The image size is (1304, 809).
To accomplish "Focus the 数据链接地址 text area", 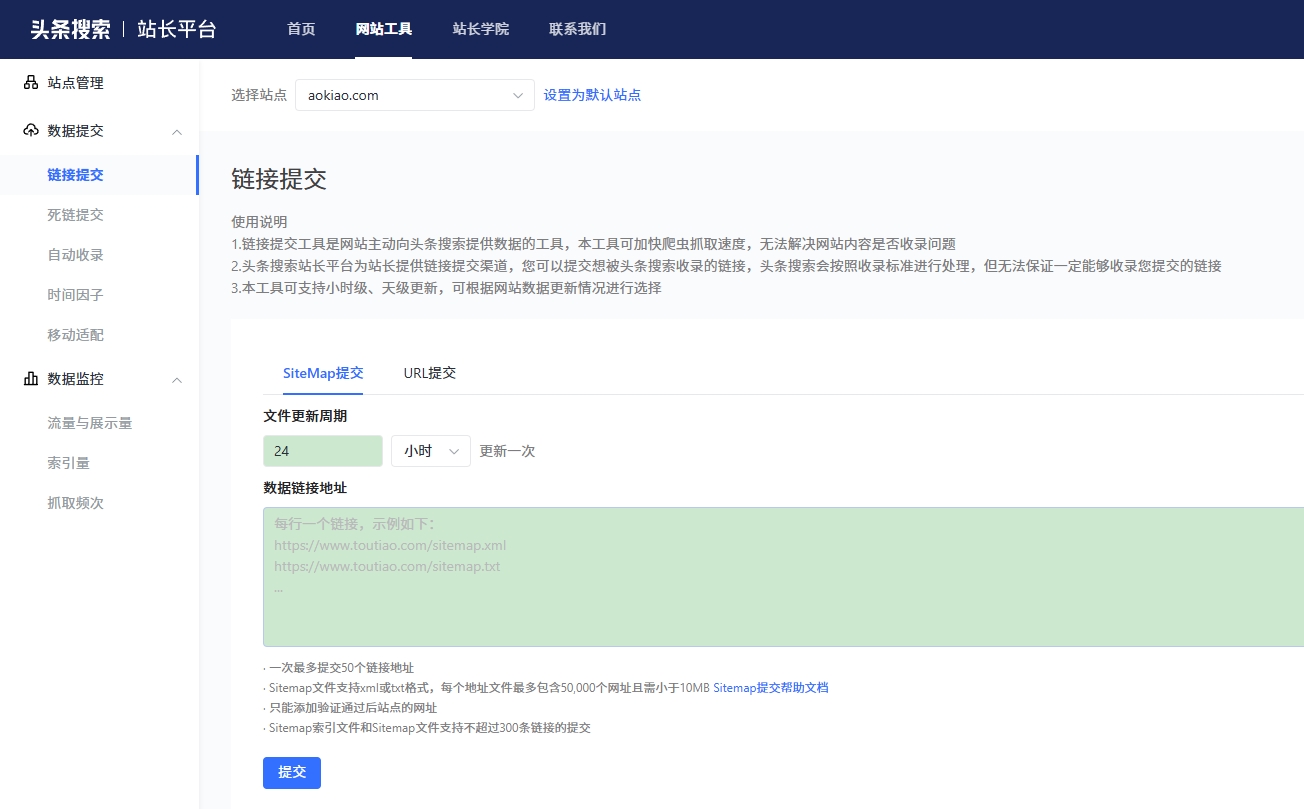I will pos(780,577).
